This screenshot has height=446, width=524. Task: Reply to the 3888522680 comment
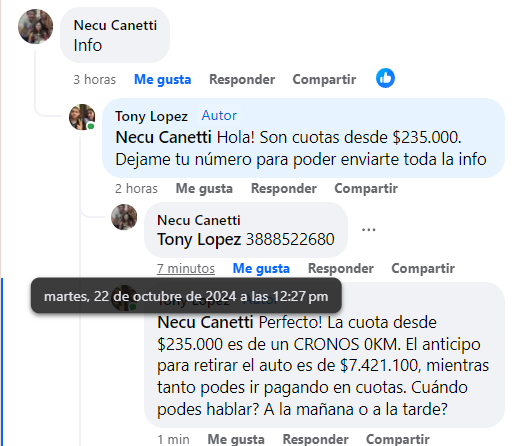click(341, 268)
